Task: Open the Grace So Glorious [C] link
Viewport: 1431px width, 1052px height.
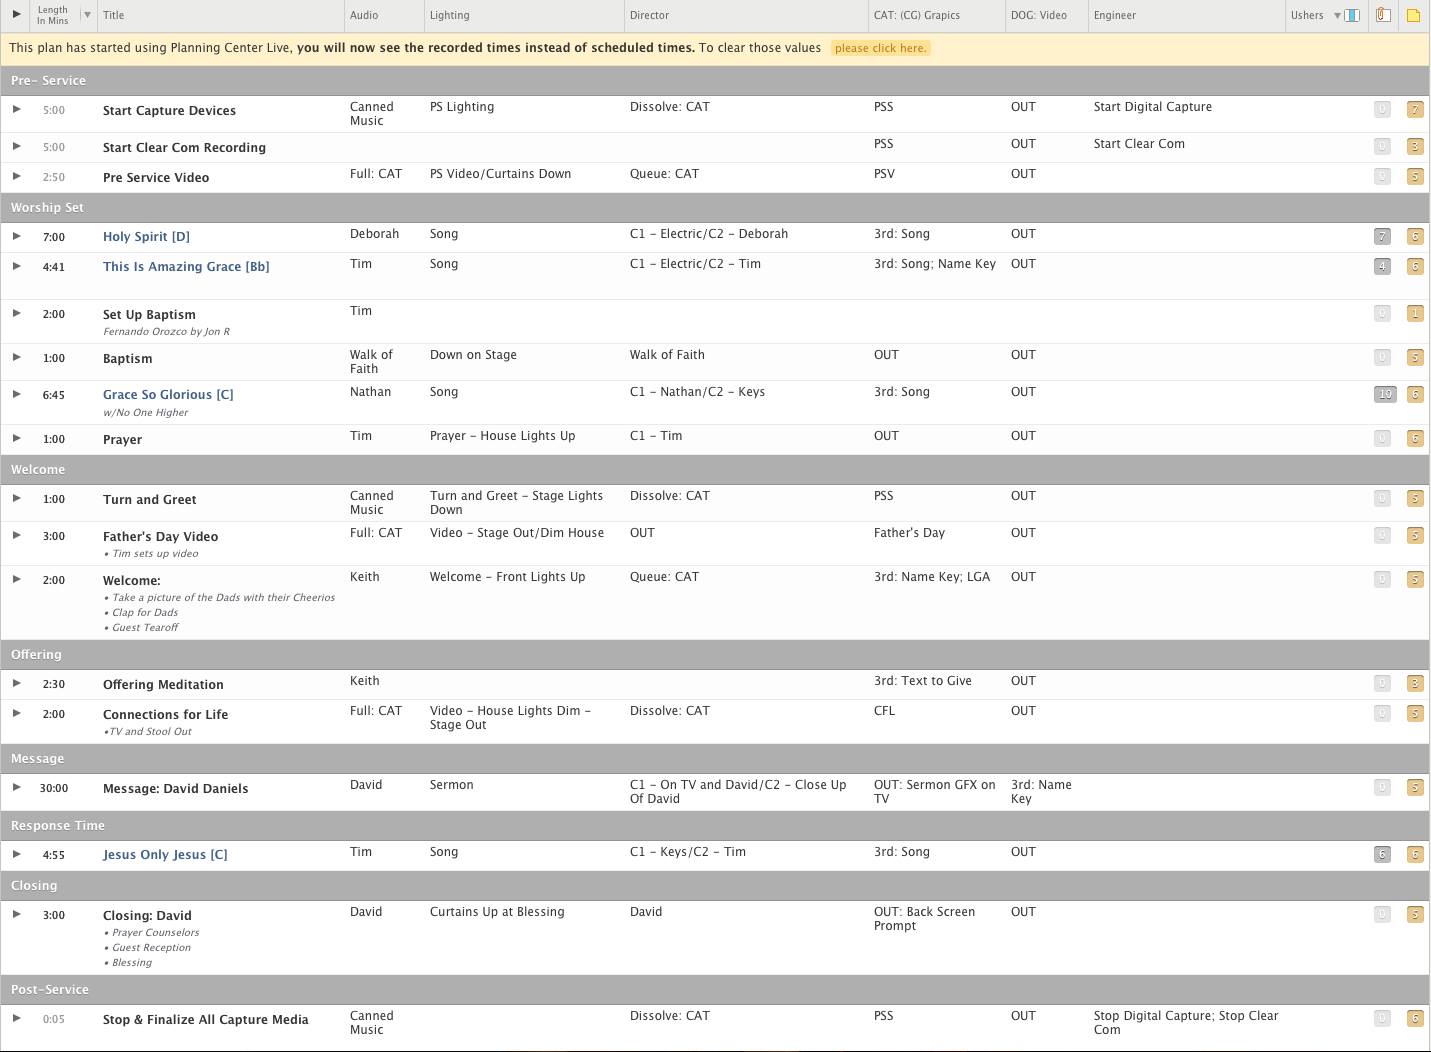Action: (x=168, y=395)
